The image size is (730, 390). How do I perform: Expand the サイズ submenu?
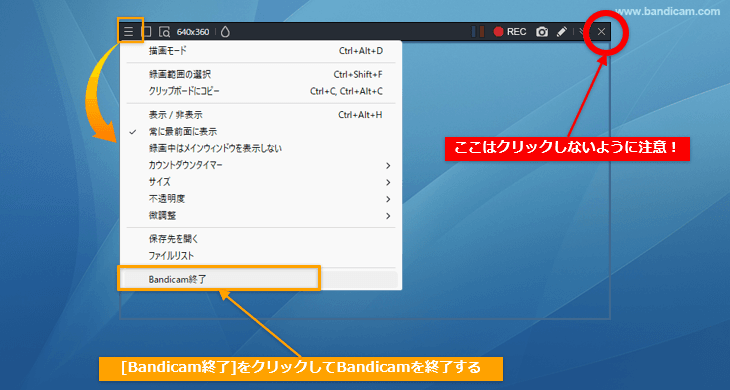tap(261, 182)
